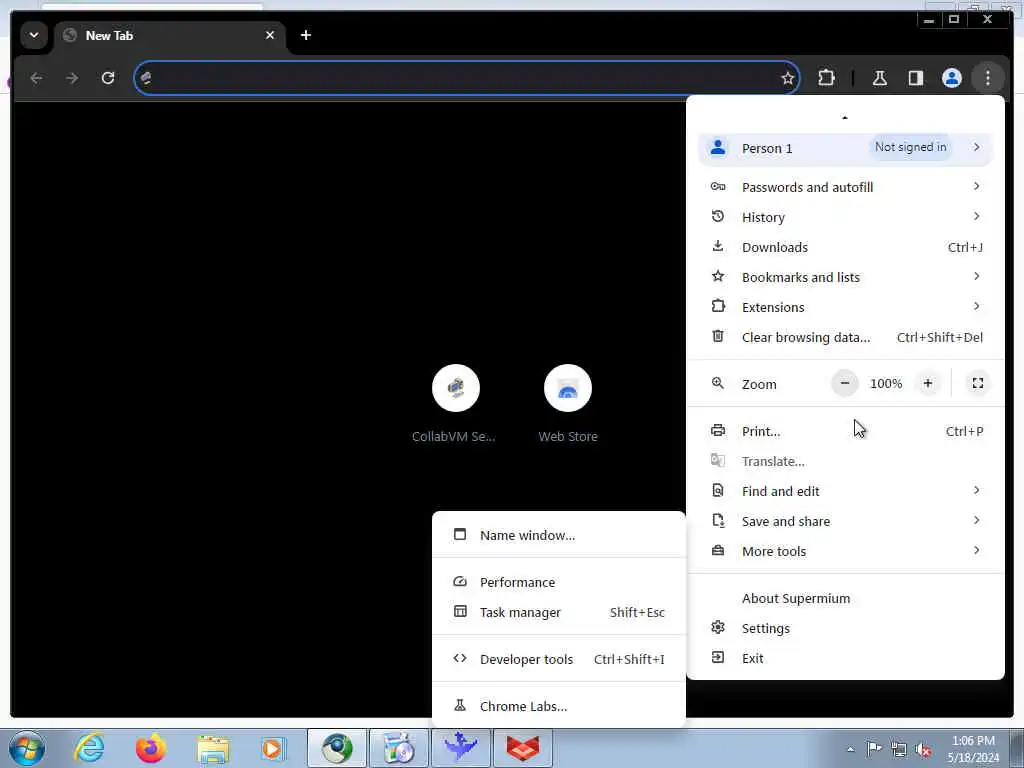The width and height of the screenshot is (1024, 768).
Task: Switch to Supermium taskbar button
Action: [x=337, y=748]
